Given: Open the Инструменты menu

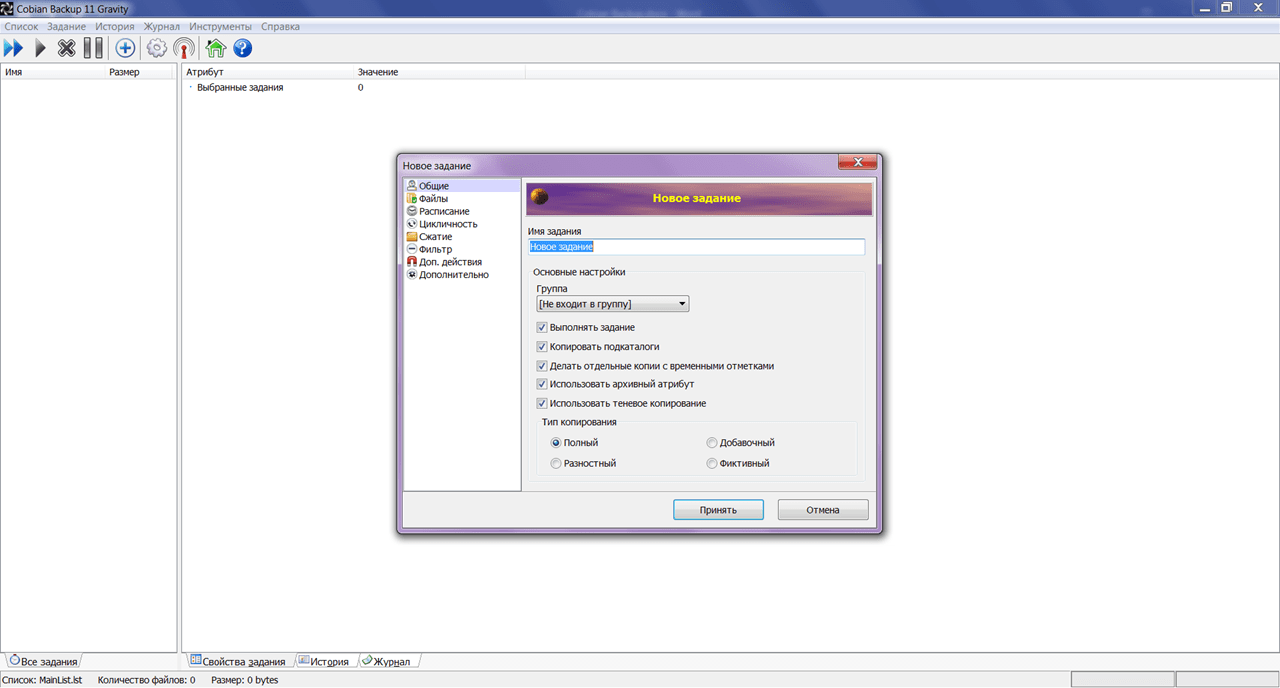Looking at the screenshot, I should click(220, 26).
